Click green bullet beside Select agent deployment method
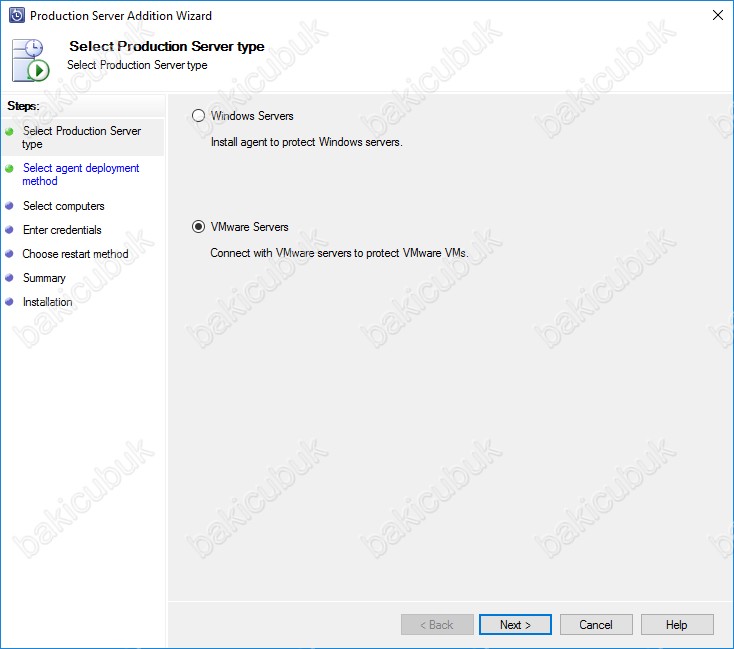Screen dimensions: 734x649 click(x=9, y=168)
